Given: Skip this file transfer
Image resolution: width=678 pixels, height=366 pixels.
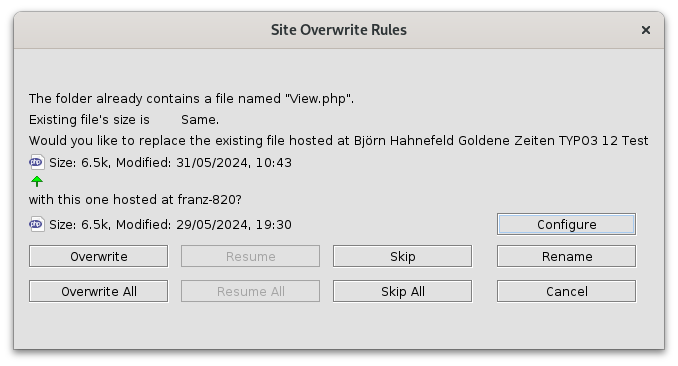Looking at the screenshot, I should (403, 257).
